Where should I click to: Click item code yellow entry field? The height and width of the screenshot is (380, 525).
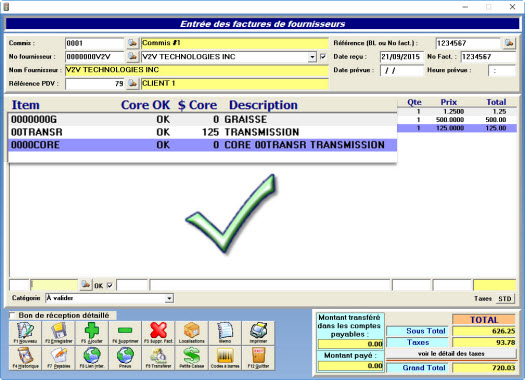[x=54, y=285]
